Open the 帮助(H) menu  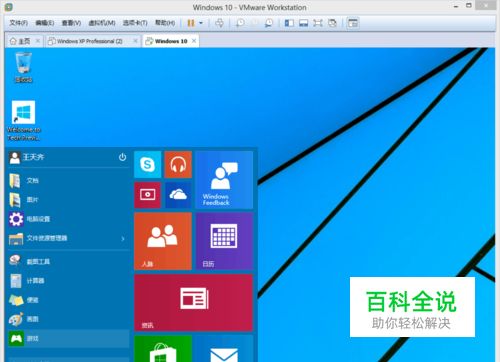(x=165, y=23)
